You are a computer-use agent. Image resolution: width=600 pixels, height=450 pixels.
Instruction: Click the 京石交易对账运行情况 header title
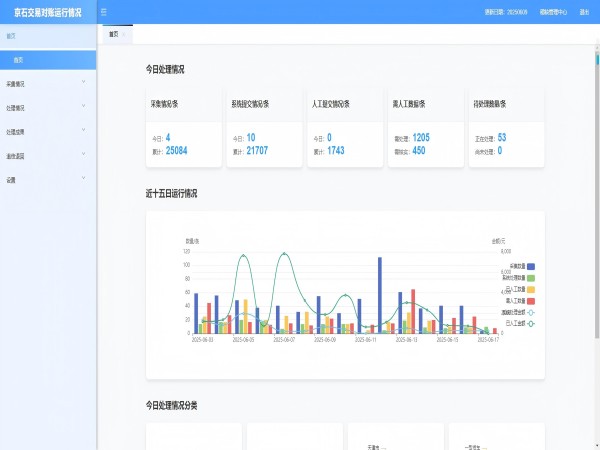coord(48,12)
